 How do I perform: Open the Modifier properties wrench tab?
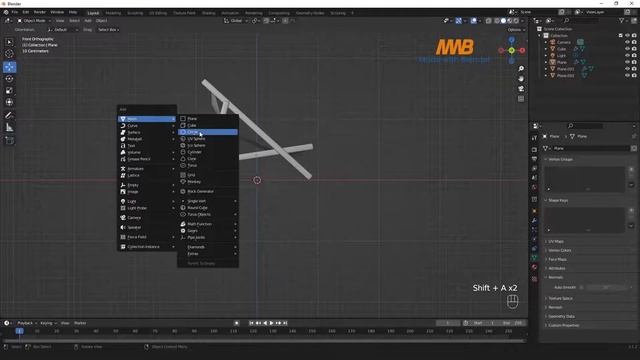pos(534,220)
